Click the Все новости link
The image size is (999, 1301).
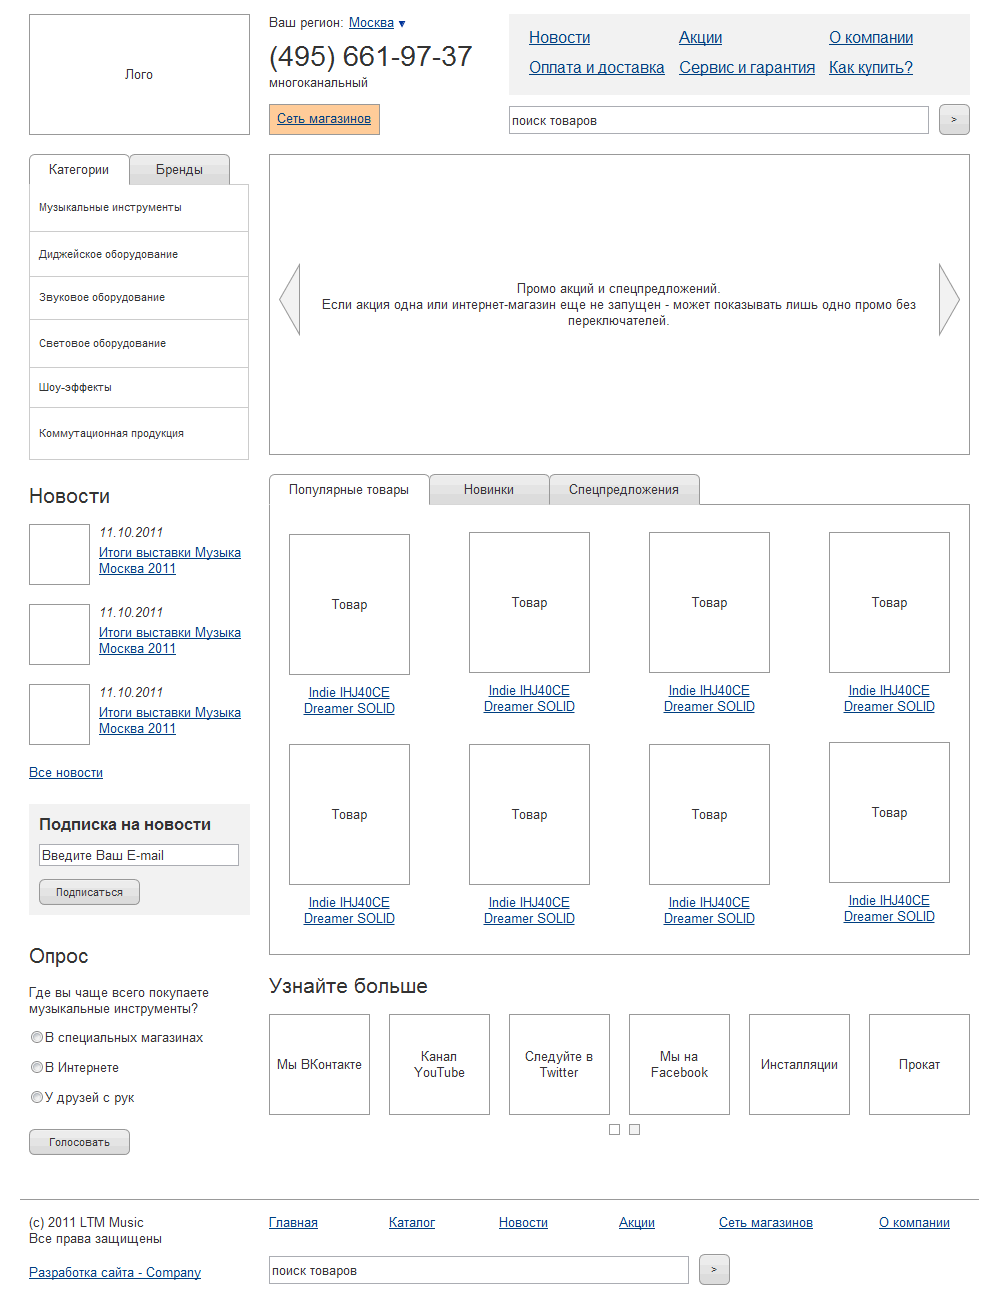tap(66, 773)
